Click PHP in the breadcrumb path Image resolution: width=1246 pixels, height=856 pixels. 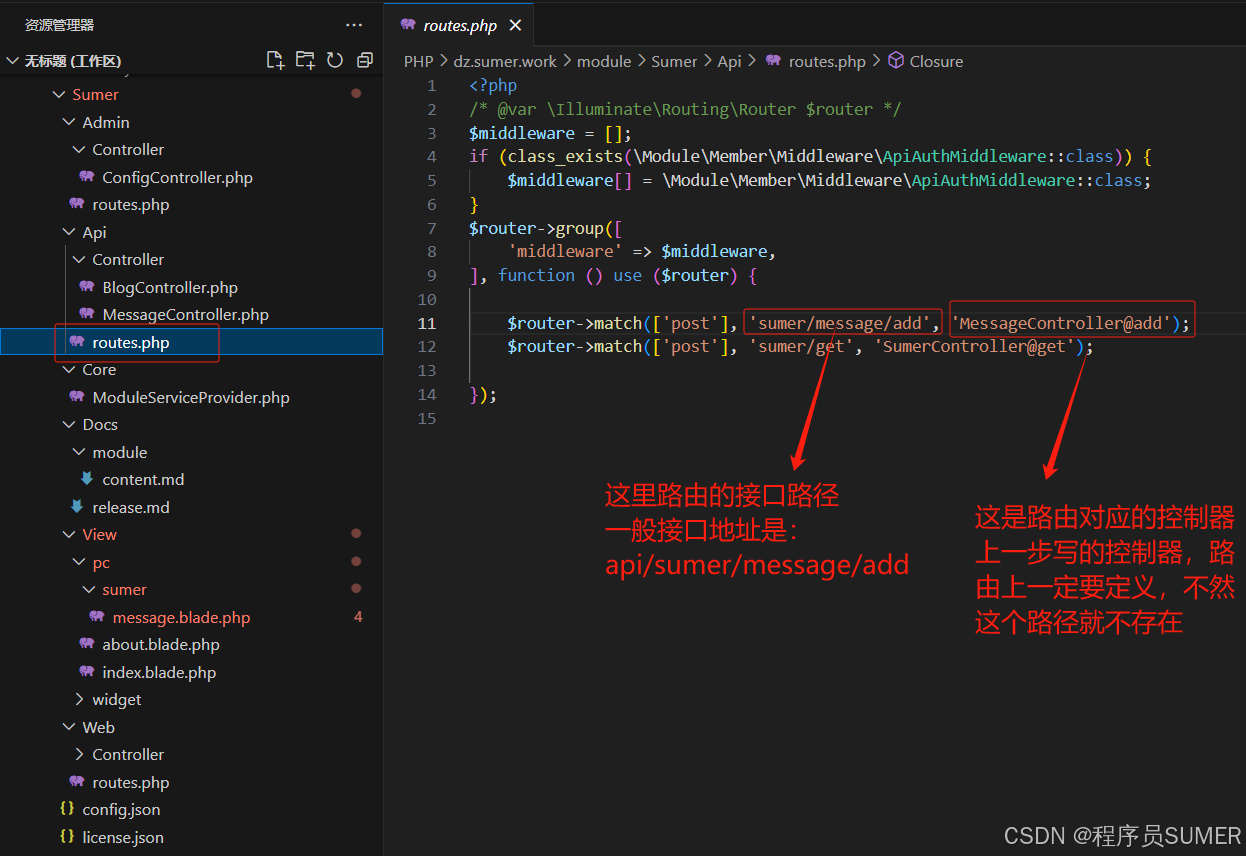[418, 61]
